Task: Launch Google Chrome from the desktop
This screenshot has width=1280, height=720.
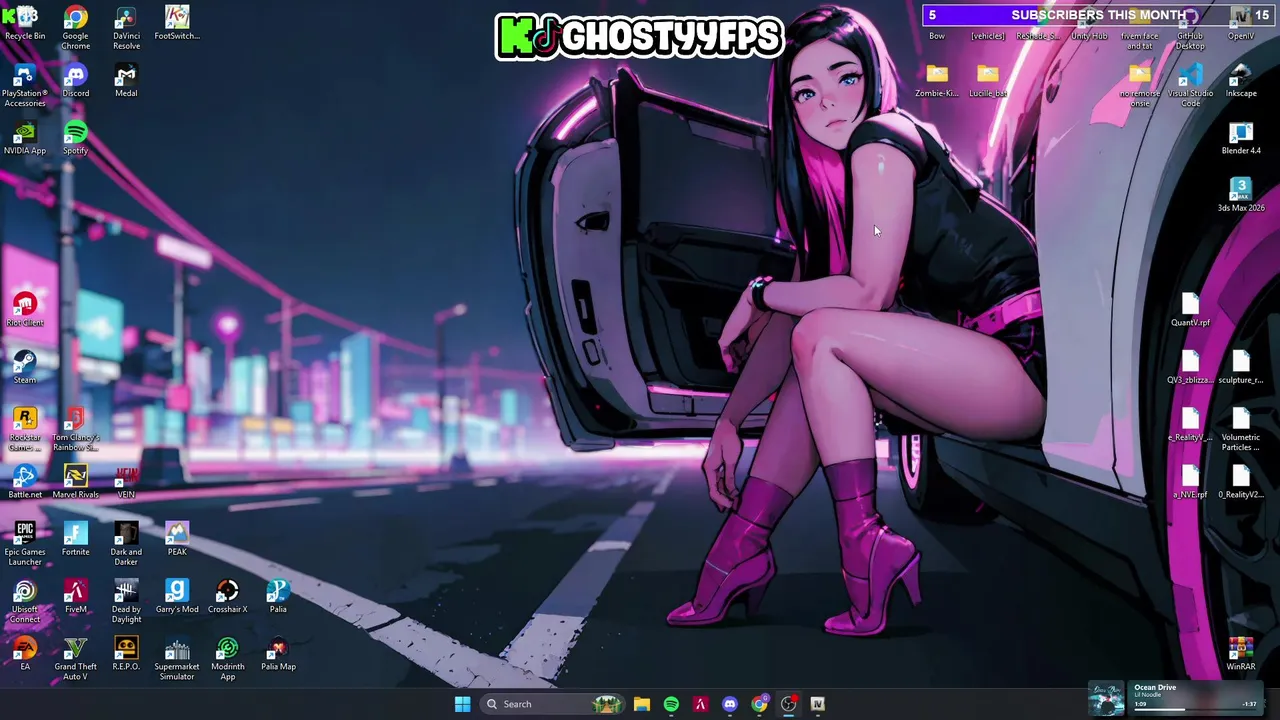Action: tap(75, 27)
